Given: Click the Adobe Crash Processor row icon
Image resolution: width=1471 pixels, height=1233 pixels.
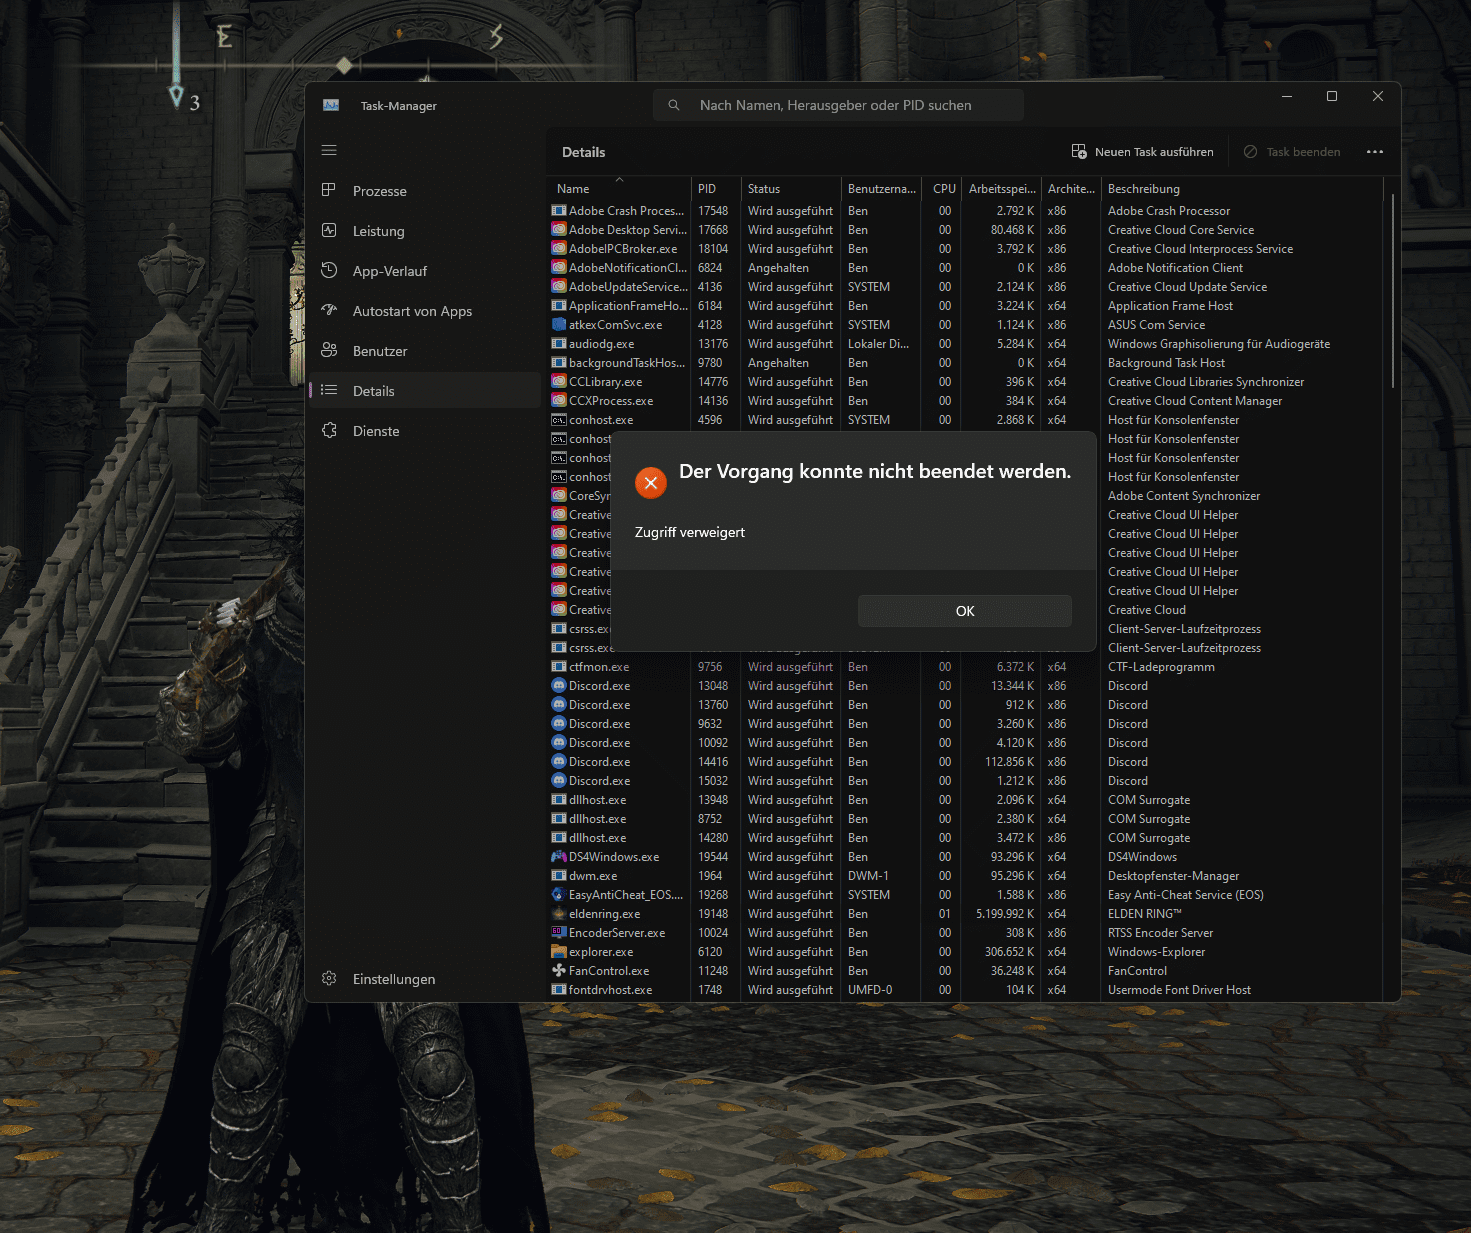Looking at the screenshot, I should [x=559, y=211].
